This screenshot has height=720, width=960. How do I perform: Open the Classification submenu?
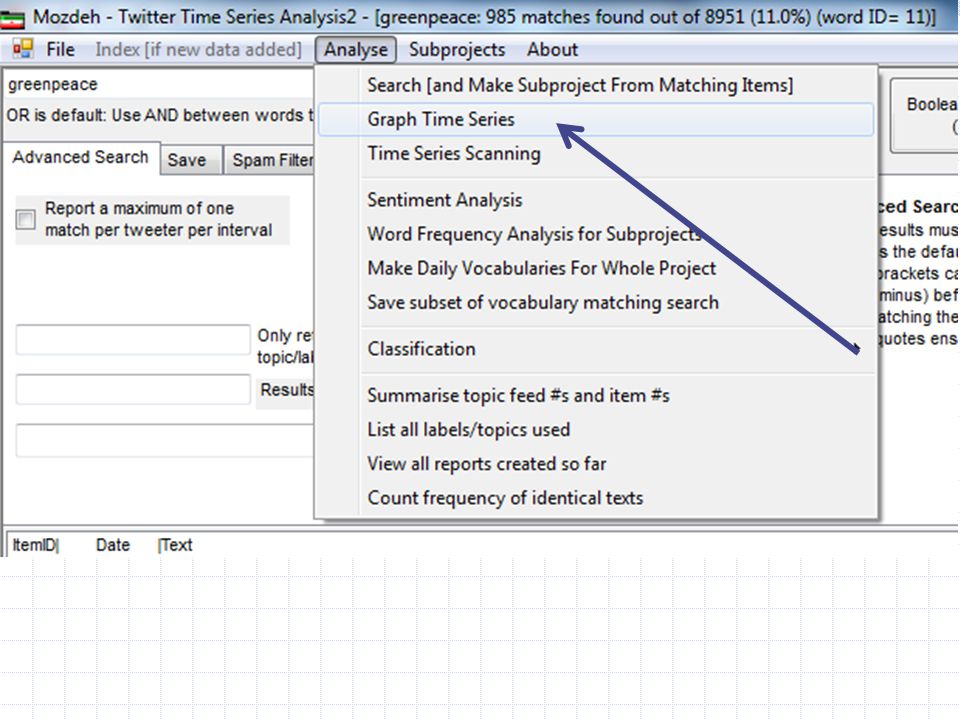click(x=596, y=349)
